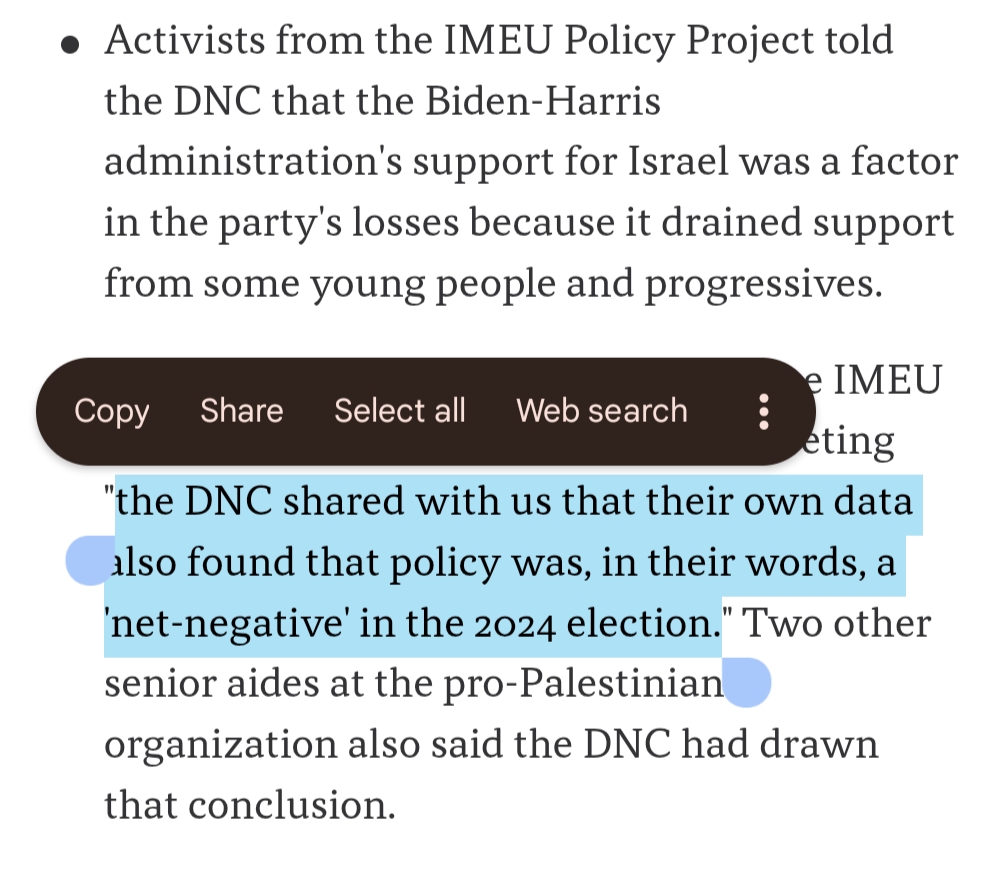Tap the right text selection handle
Viewport: 1008px width, 869px height.
pyautogui.click(x=747, y=685)
